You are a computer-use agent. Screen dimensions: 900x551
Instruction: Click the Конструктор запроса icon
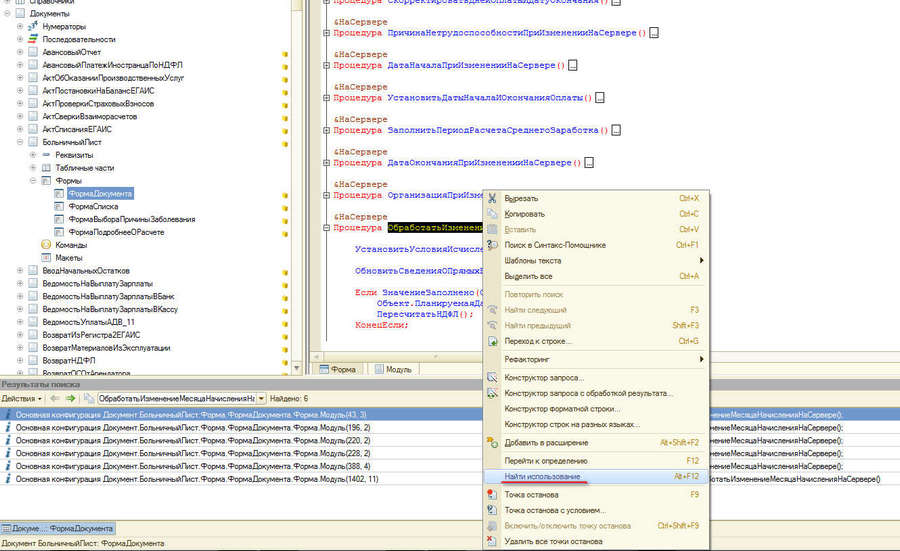pyautogui.click(x=492, y=377)
